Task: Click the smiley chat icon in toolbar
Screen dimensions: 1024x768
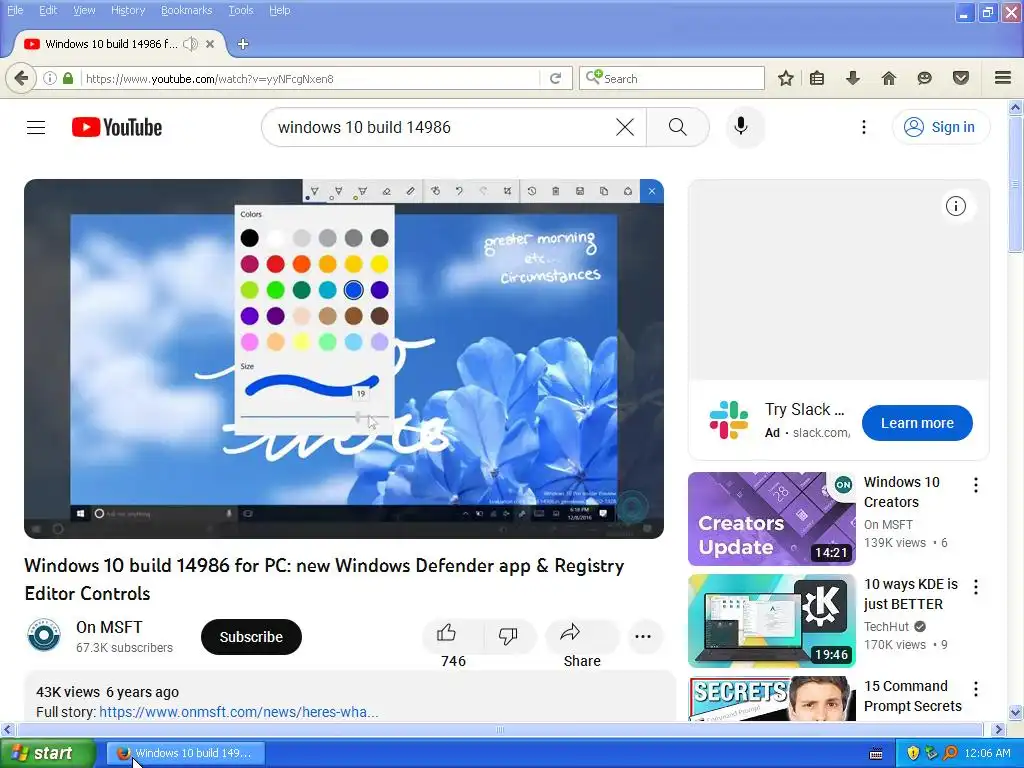Action: 924,78
